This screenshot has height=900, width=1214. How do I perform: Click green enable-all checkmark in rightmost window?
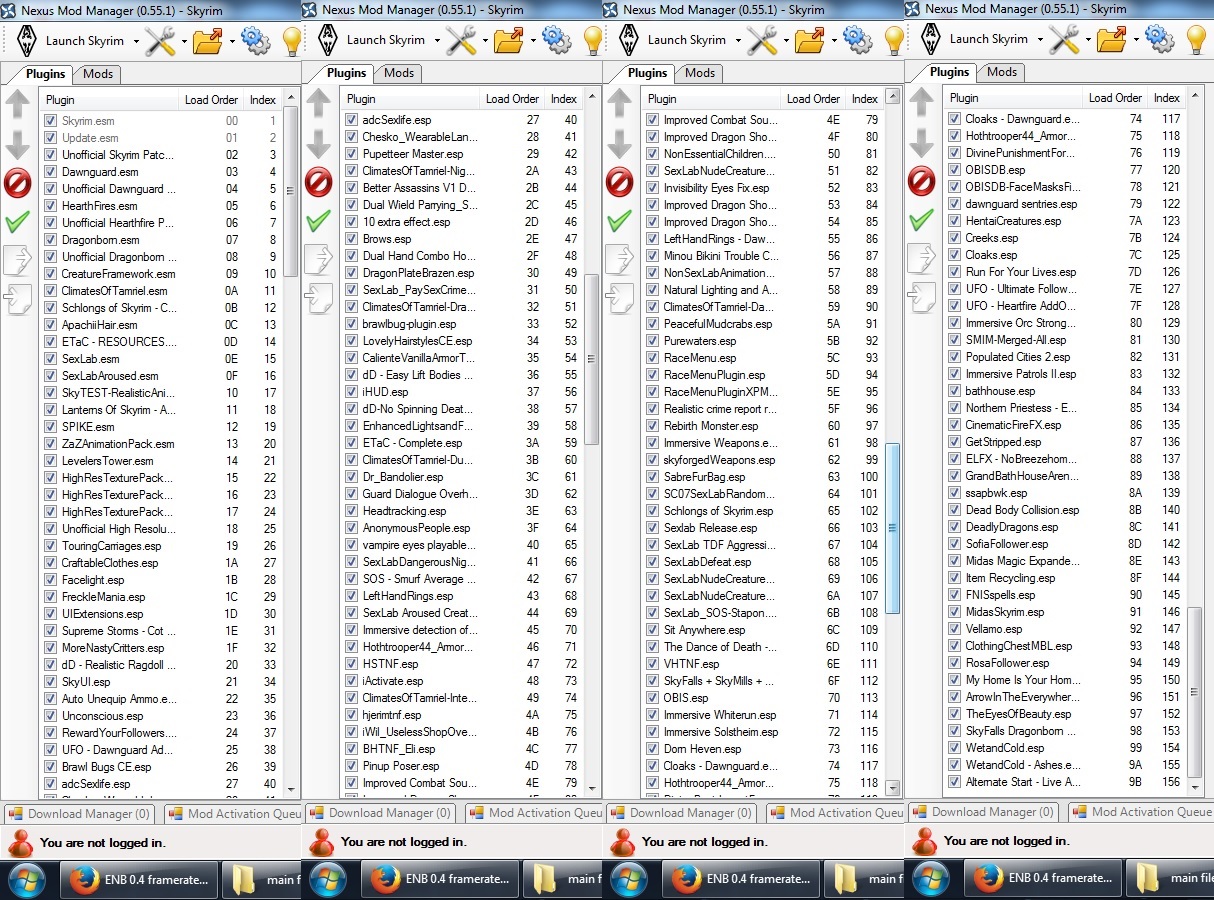[x=922, y=219]
